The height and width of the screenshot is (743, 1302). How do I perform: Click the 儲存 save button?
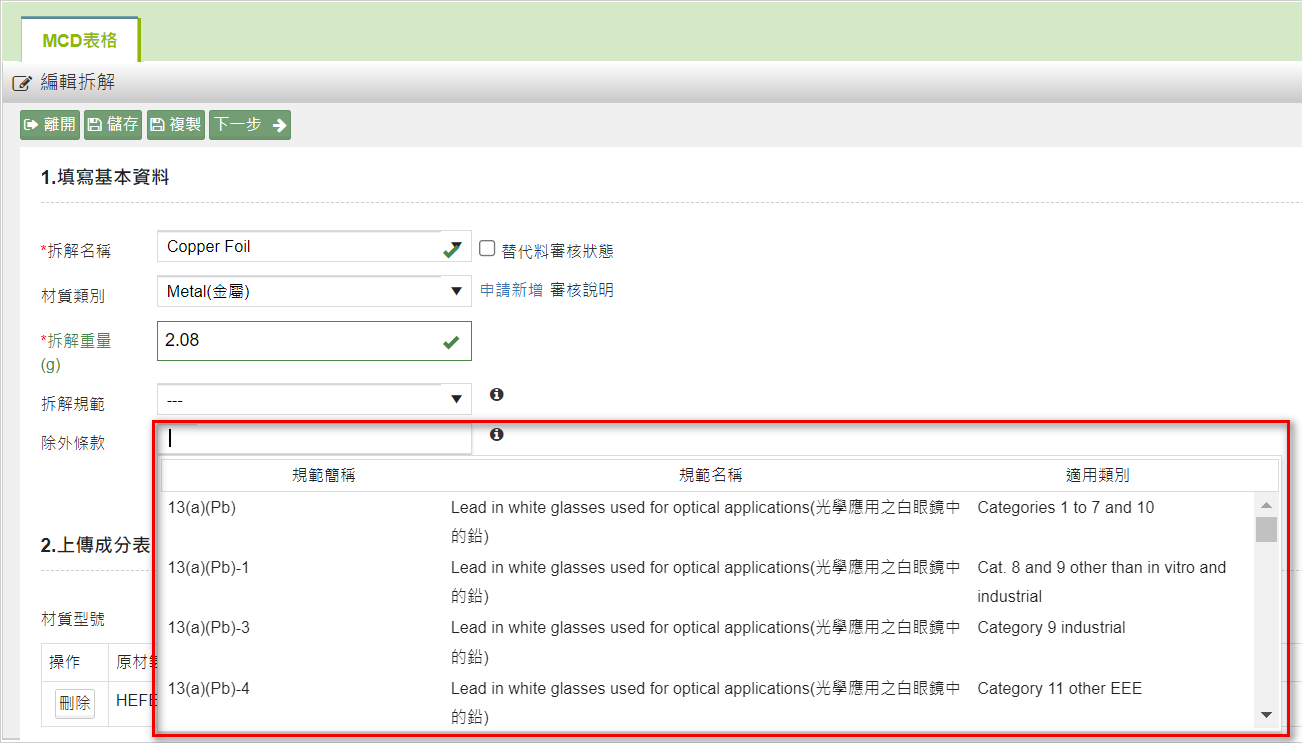(113, 125)
